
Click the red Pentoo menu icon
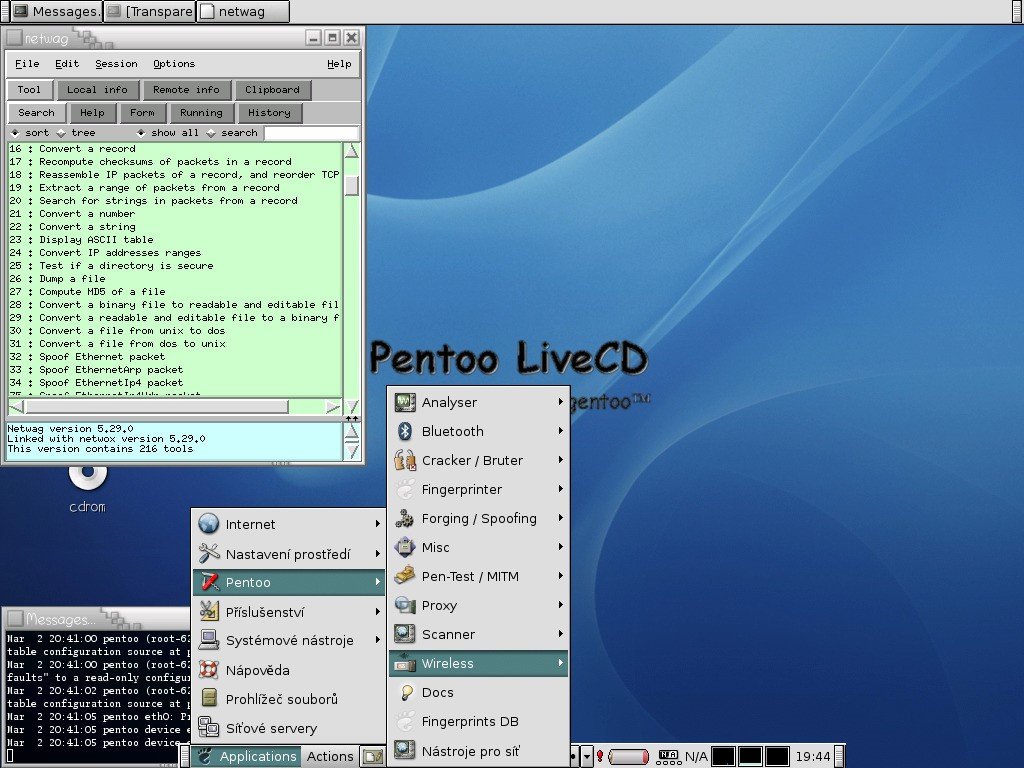click(210, 582)
